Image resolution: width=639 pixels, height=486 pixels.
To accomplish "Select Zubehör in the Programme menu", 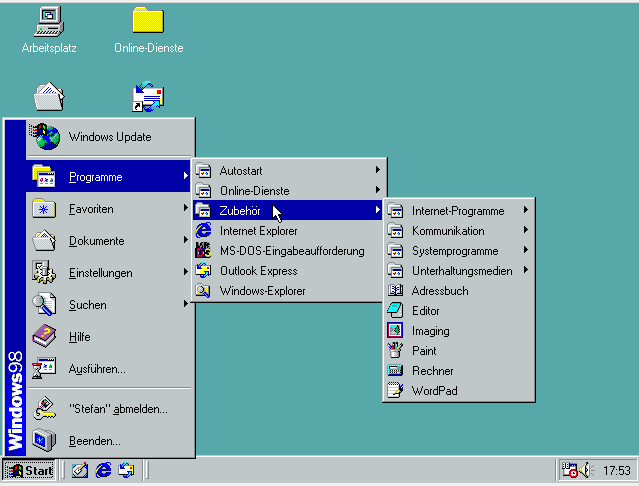I will point(288,210).
